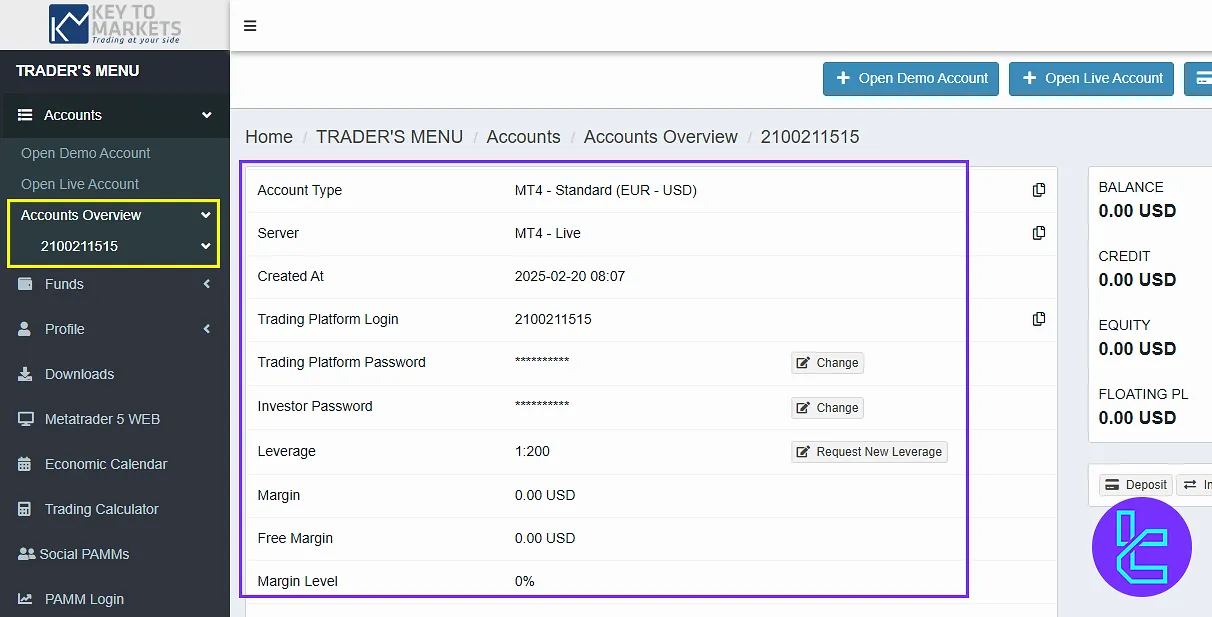
Task: Click the card icon on Deposit button
Action: pos(1112,485)
